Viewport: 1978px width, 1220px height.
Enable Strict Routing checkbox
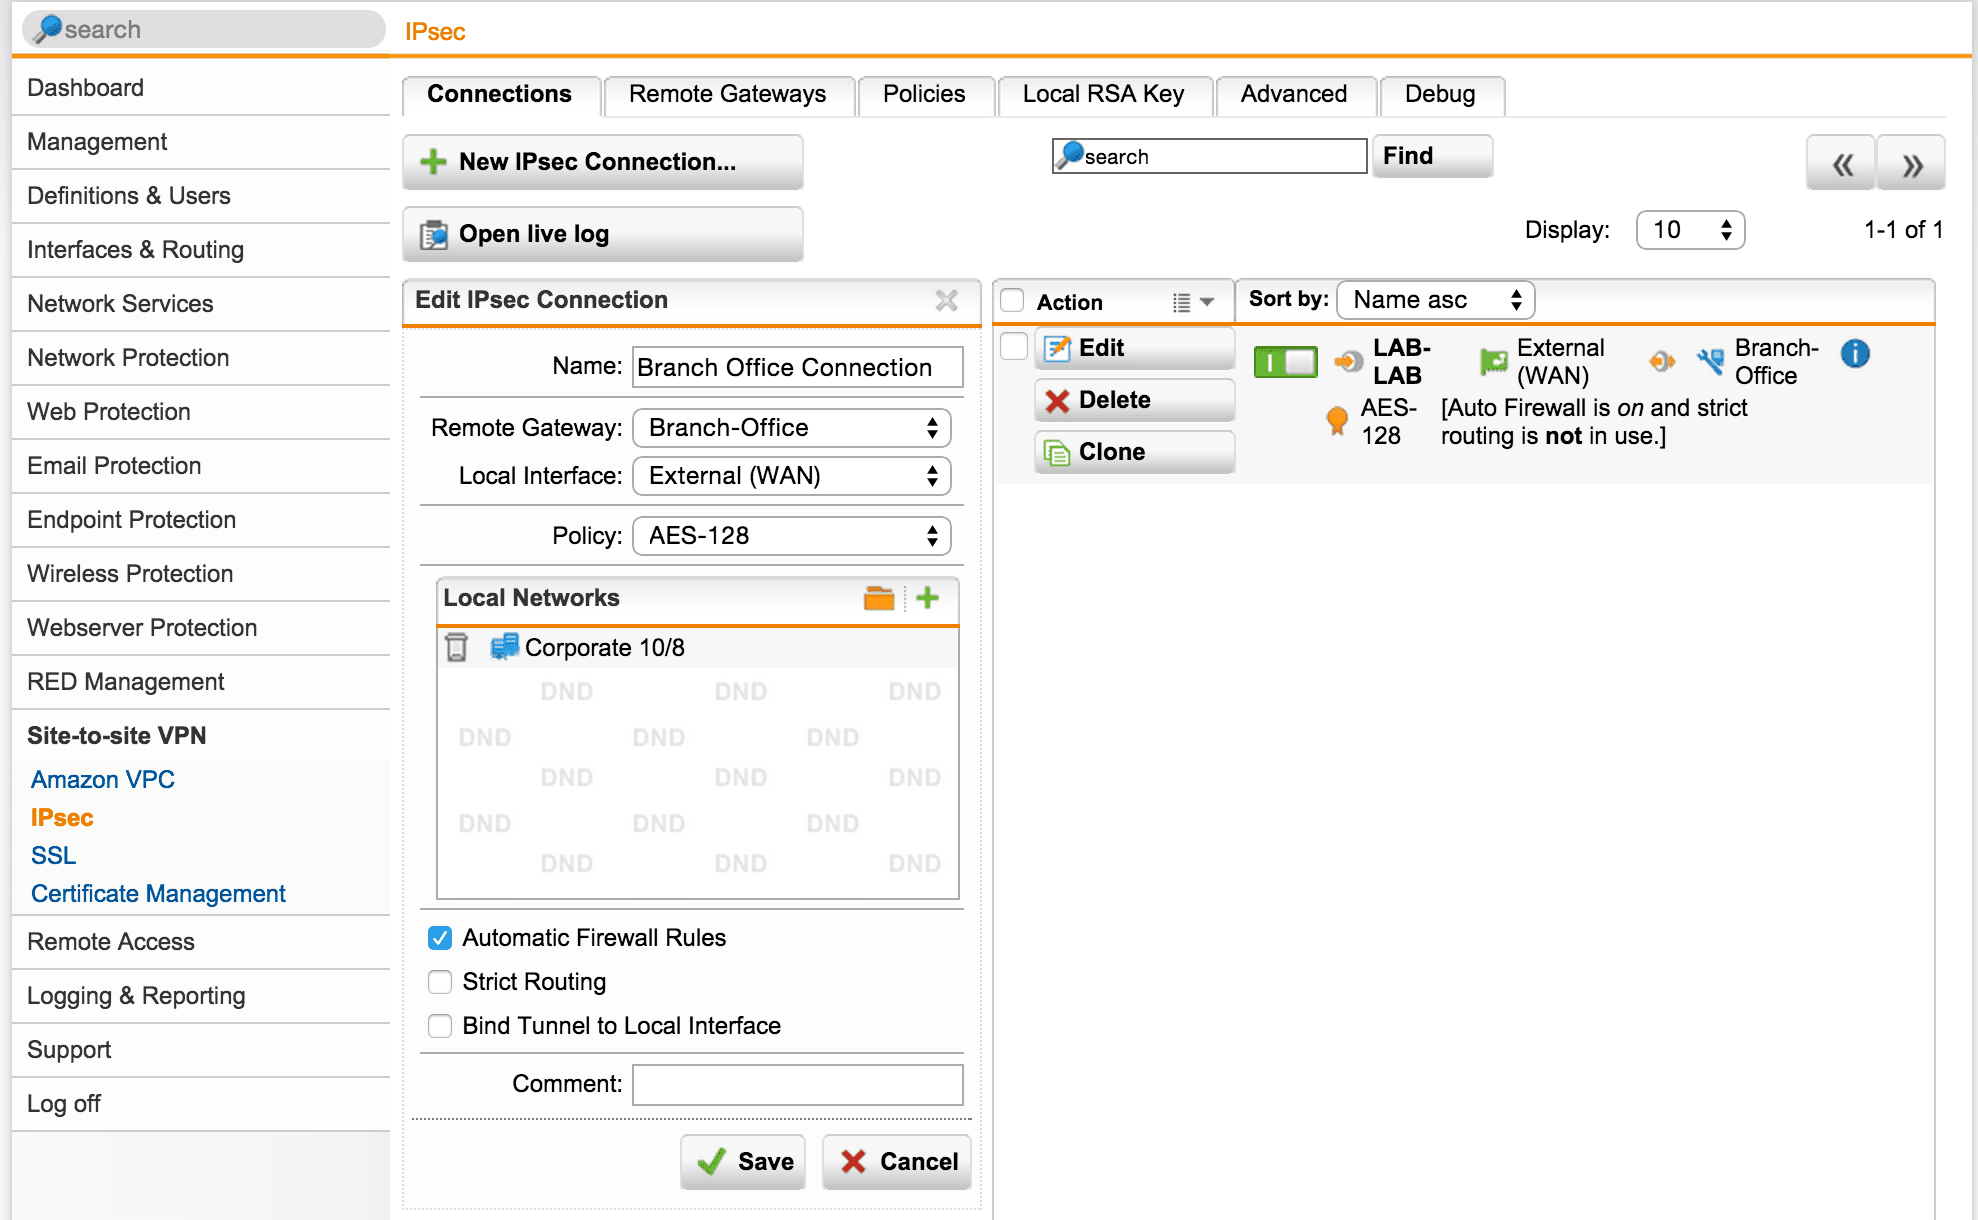click(440, 982)
